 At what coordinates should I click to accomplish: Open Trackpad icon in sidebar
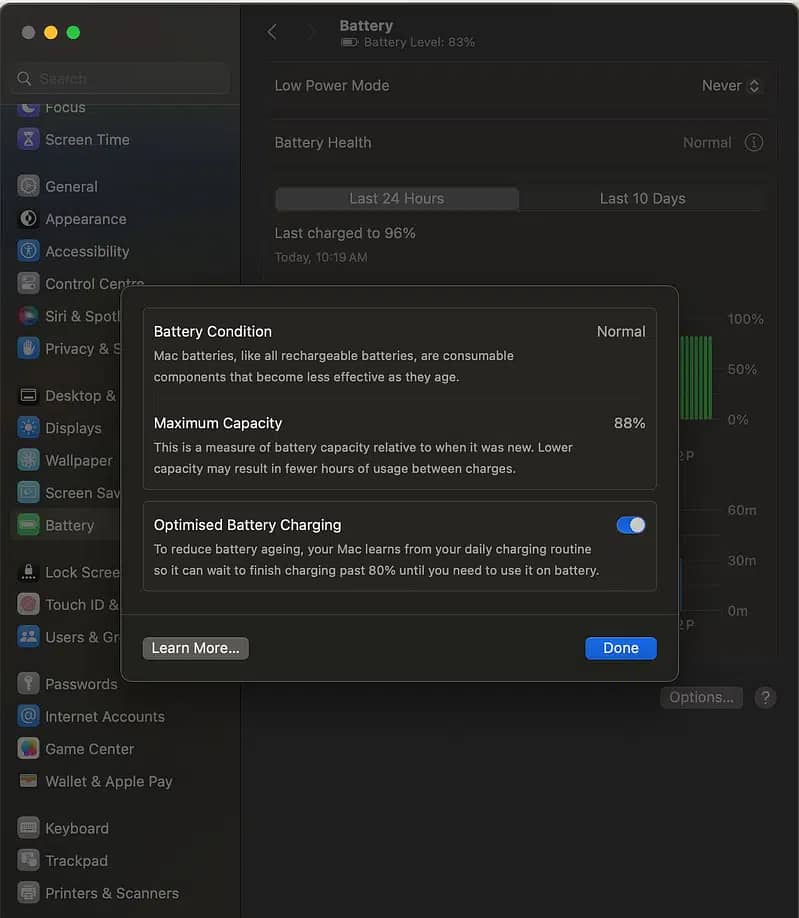pyautogui.click(x=28, y=861)
